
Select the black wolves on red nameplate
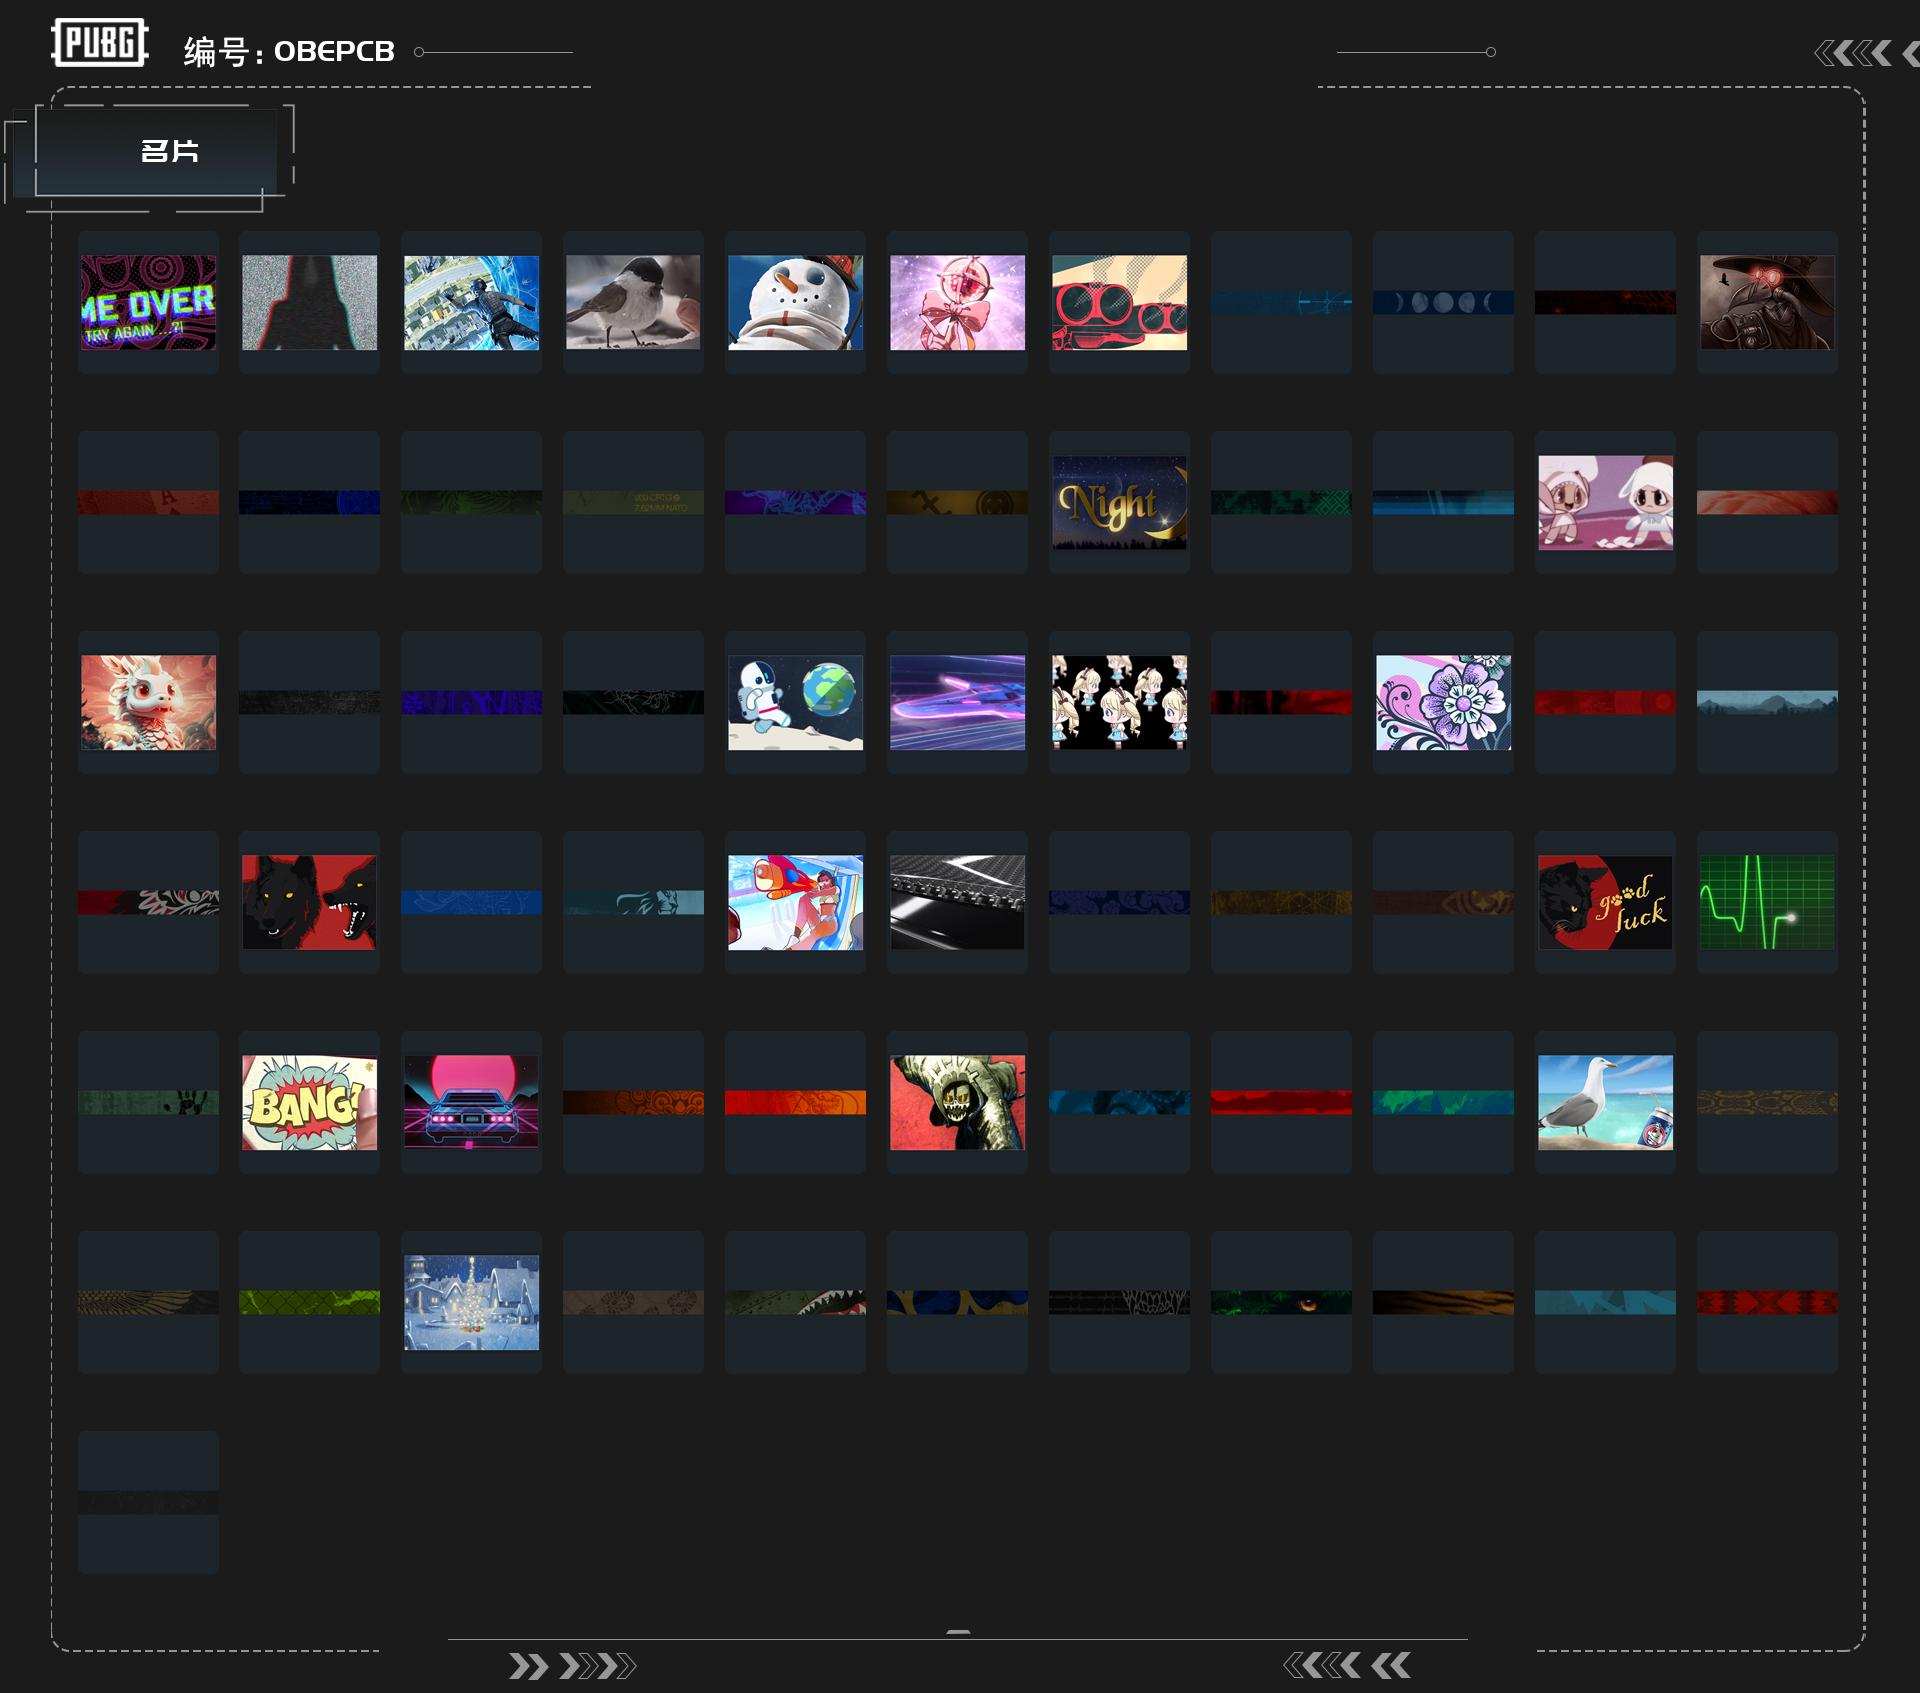click(310, 902)
